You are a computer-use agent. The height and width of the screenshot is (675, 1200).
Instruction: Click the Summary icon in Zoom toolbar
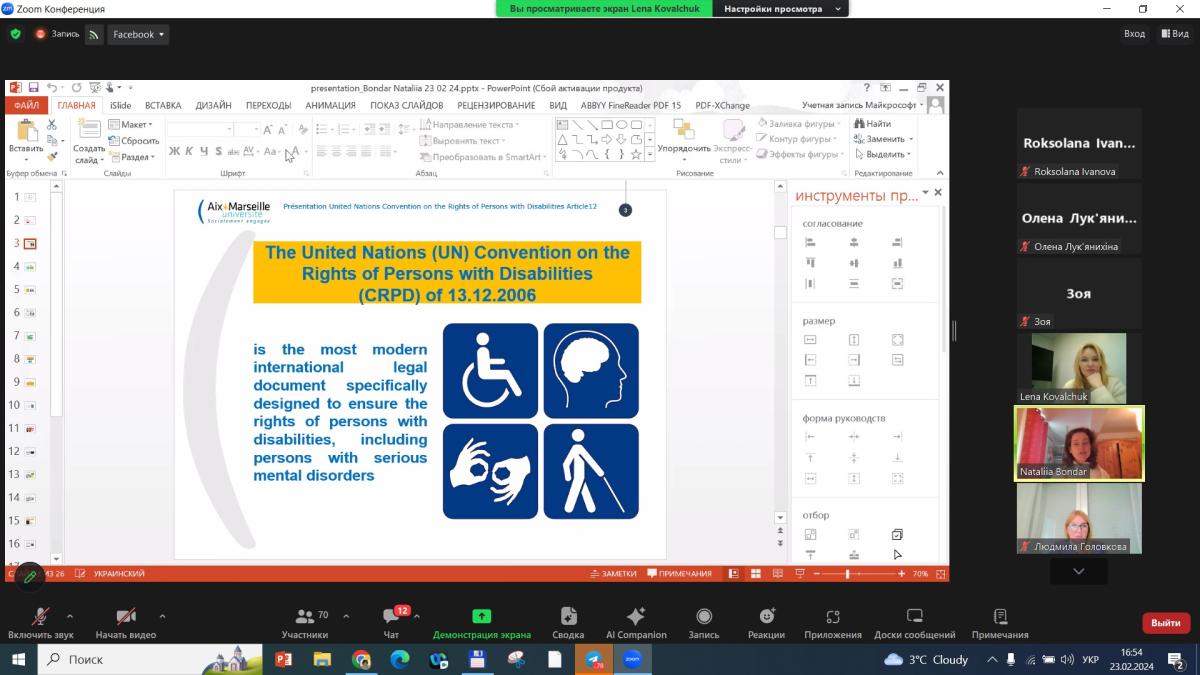point(568,623)
